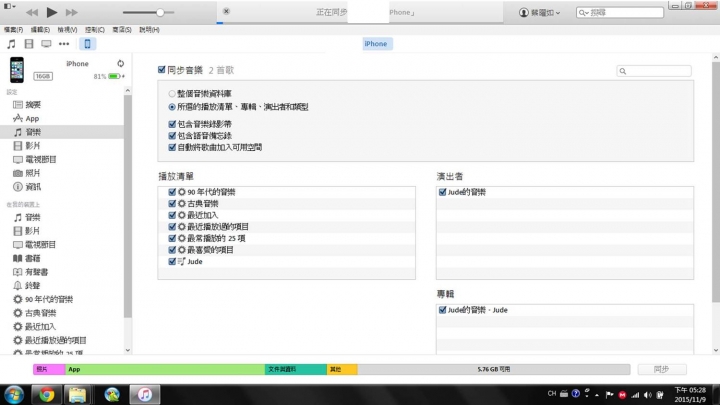This screenshot has width=720, height=405.
Task: Uncheck 90 年代的音樂 in playlist list
Action: [172, 192]
